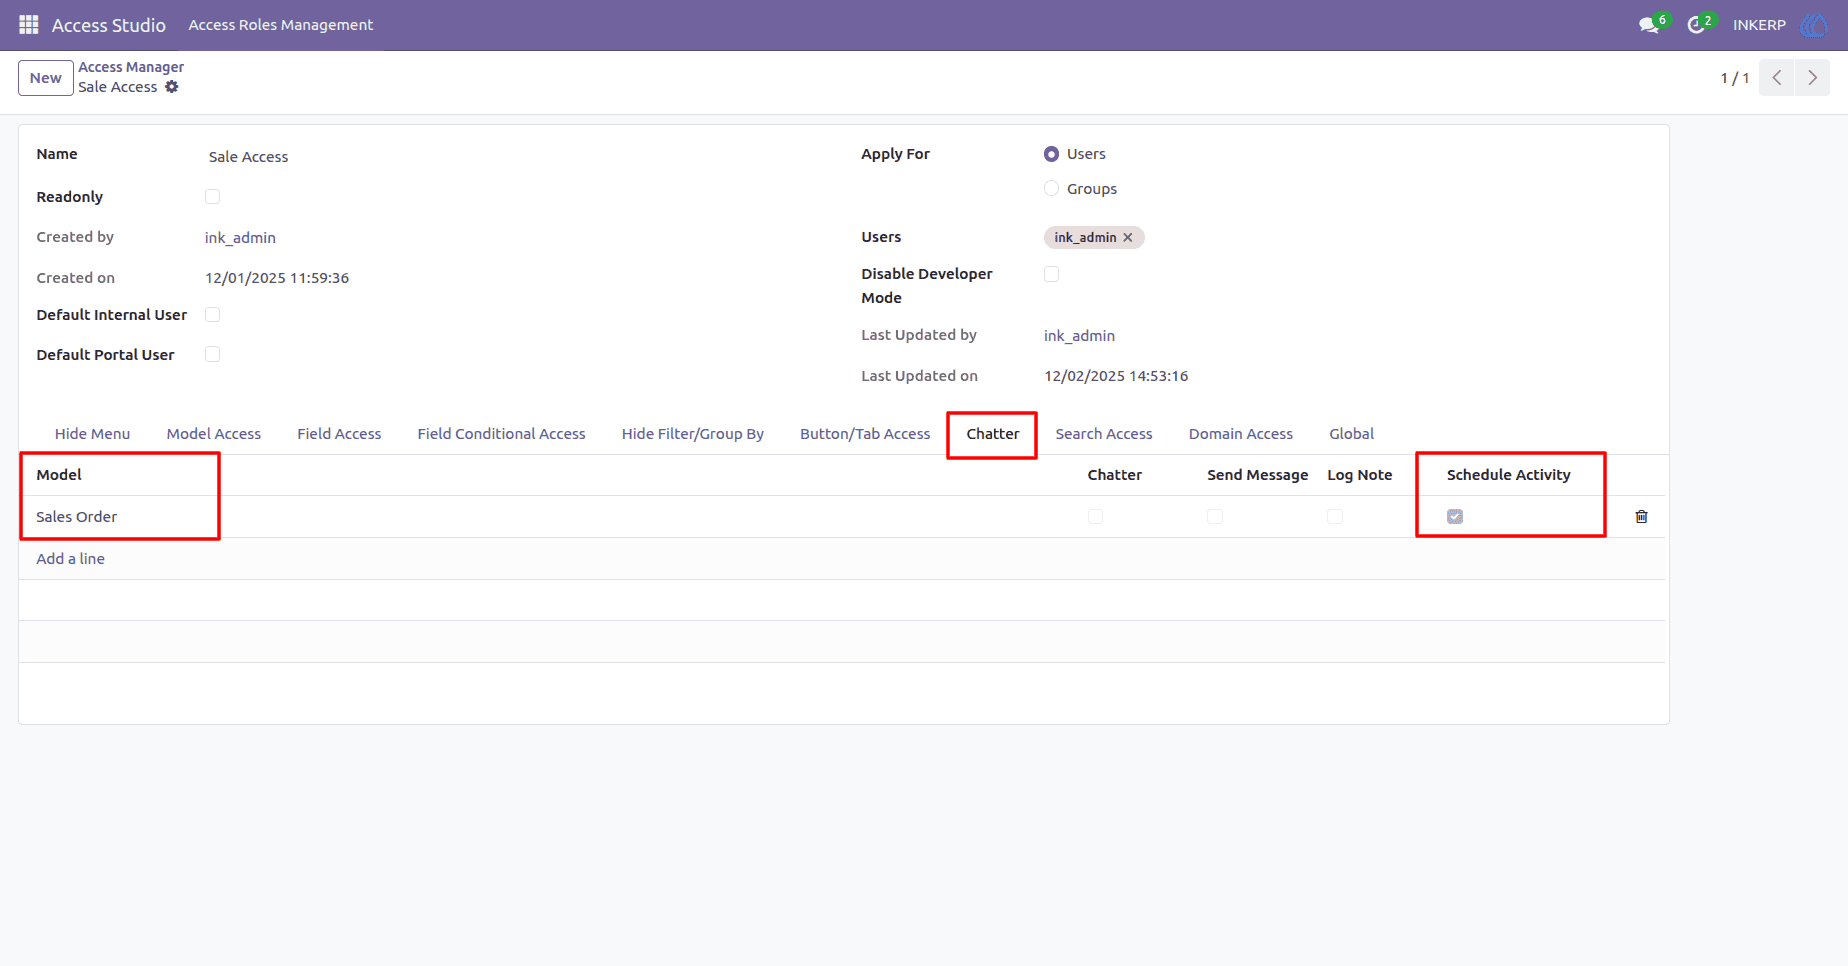Click the Access Studio app title

pos(109,25)
